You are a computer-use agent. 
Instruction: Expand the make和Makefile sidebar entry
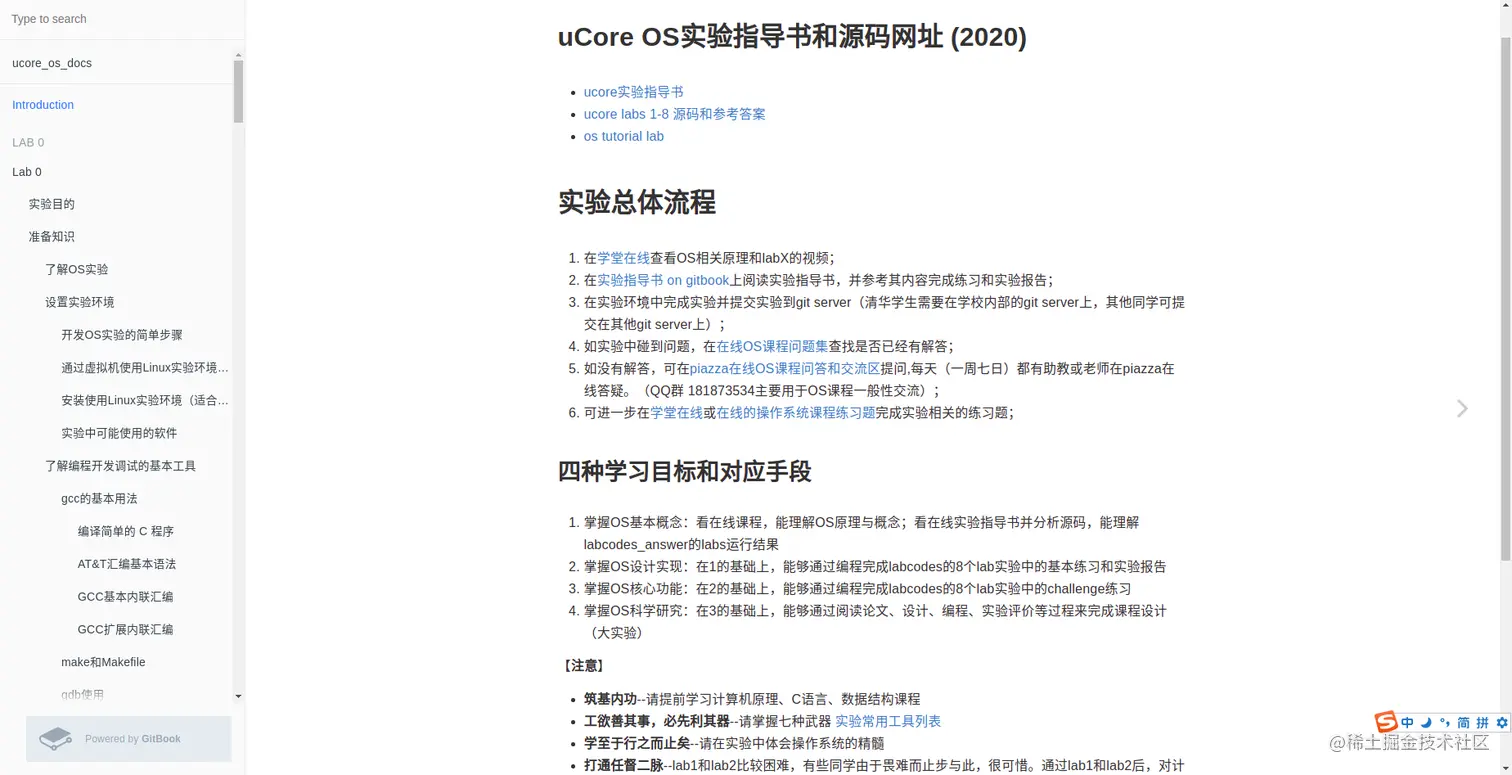[x=103, y=662]
